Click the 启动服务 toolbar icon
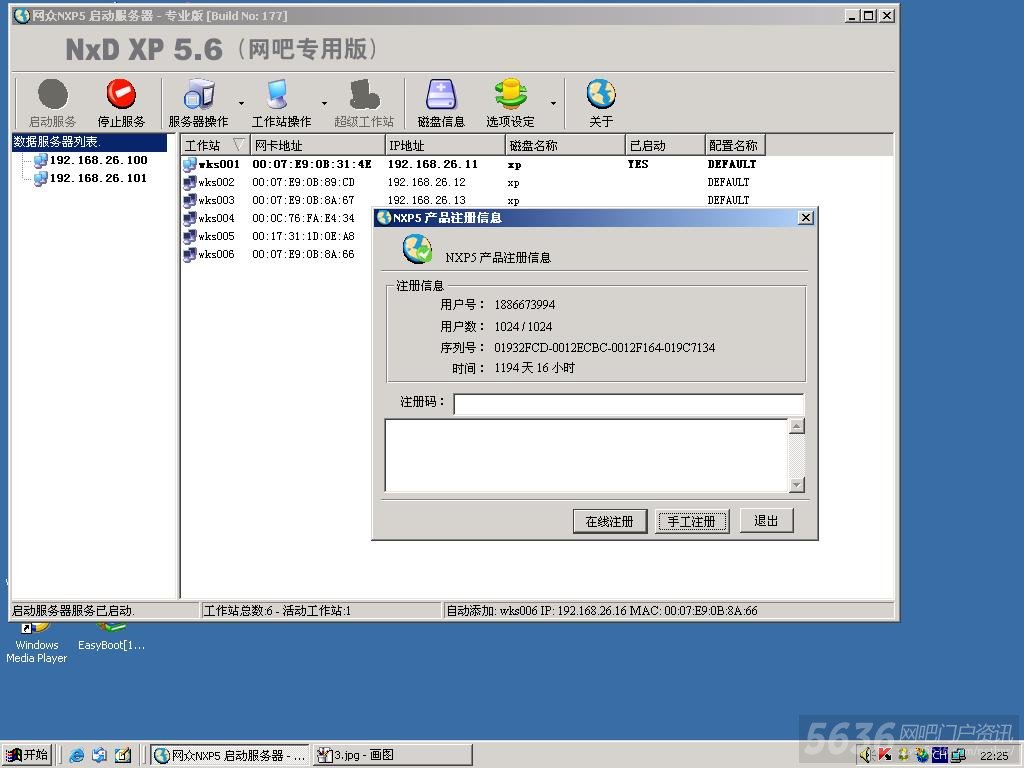The height and width of the screenshot is (768, 1024). pyautogui.click(x=53, y=103)
